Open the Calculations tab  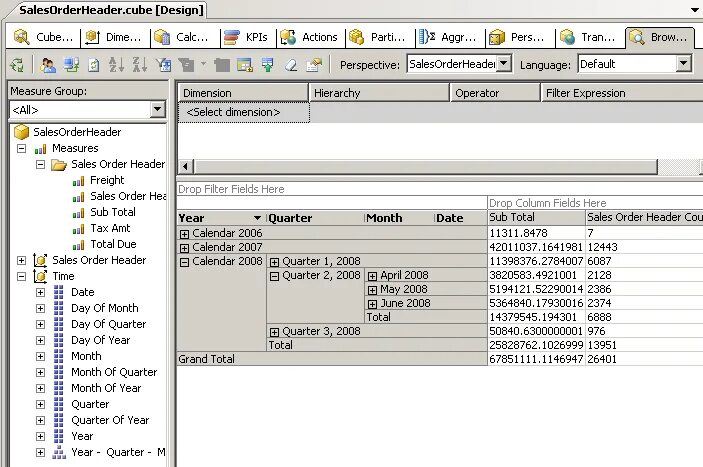[x=182, y=37]
